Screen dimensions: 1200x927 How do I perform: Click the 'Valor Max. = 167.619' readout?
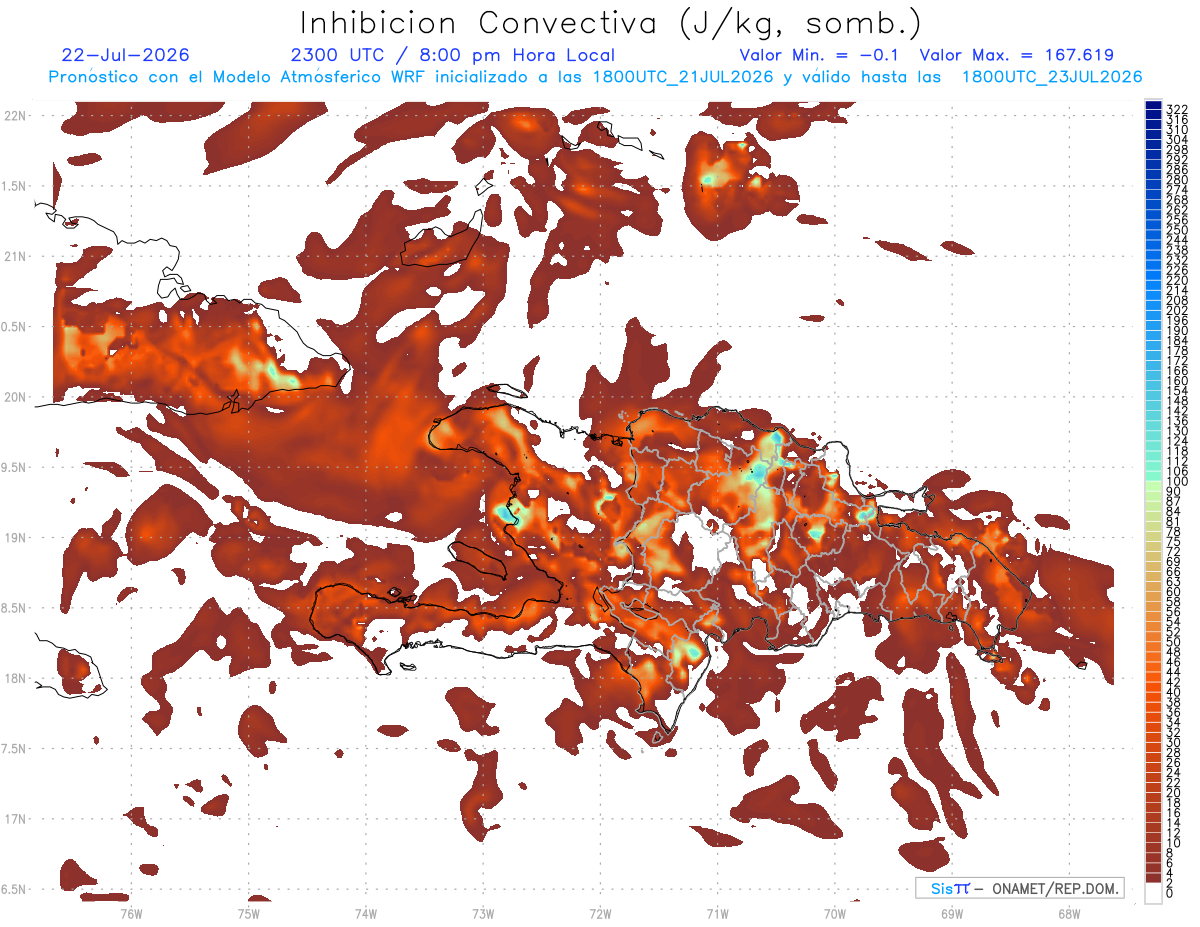(x=1017, y=55)
